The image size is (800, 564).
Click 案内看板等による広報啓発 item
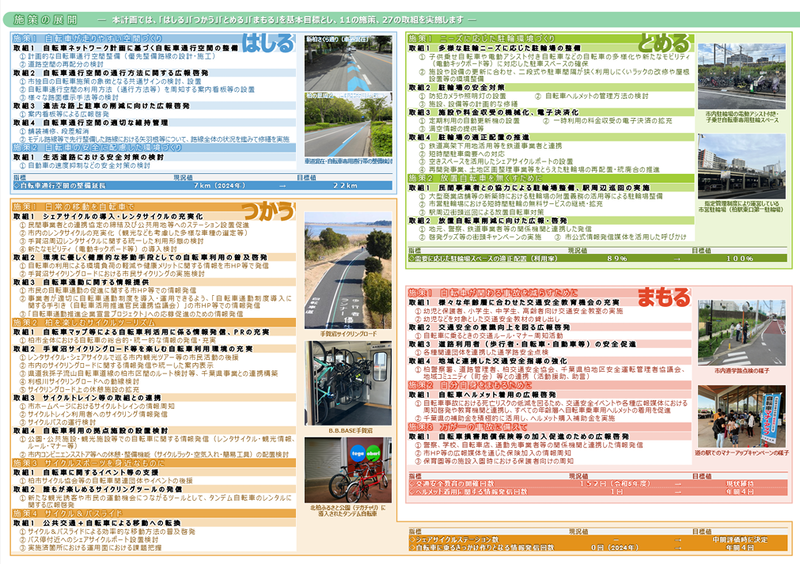64,114
